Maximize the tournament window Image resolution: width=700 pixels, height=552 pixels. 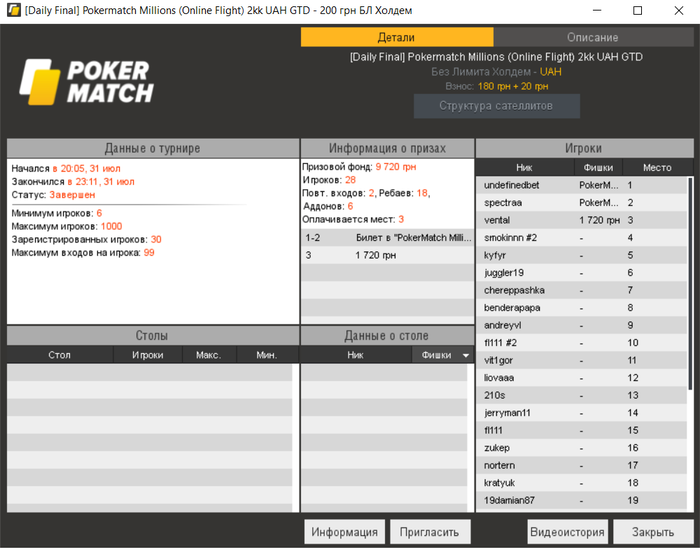pyautogui.click(x=638, y=10)
